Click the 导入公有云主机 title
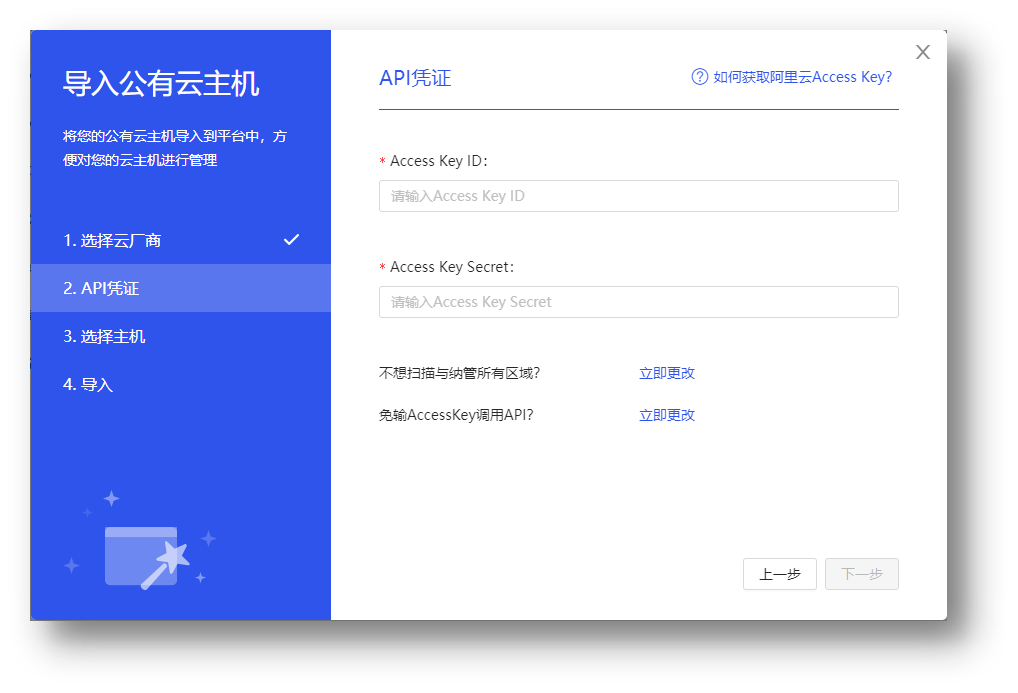Image resolution: width=1018 pixels, height=693 pixels. (x=161, y=83)
